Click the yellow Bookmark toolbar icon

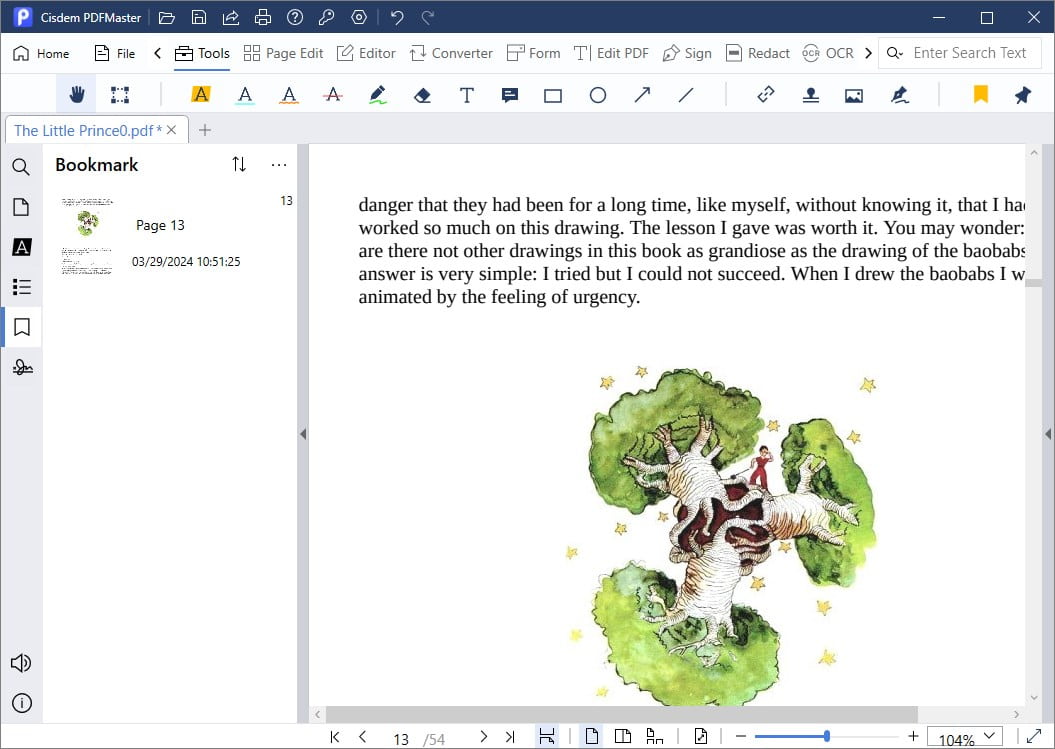click(x=980, y=94)
